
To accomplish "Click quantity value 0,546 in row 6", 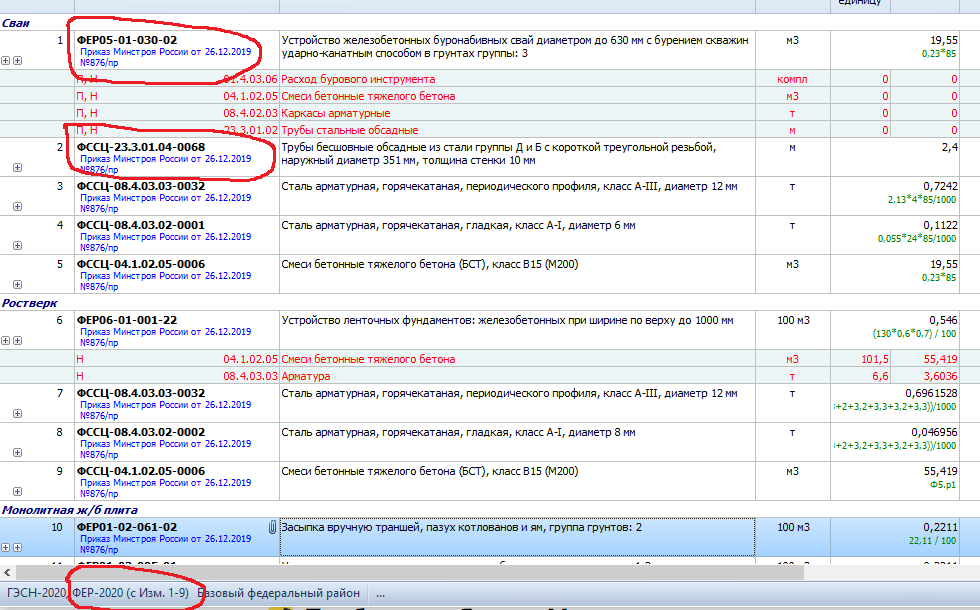I will click(x=943, y=320).
